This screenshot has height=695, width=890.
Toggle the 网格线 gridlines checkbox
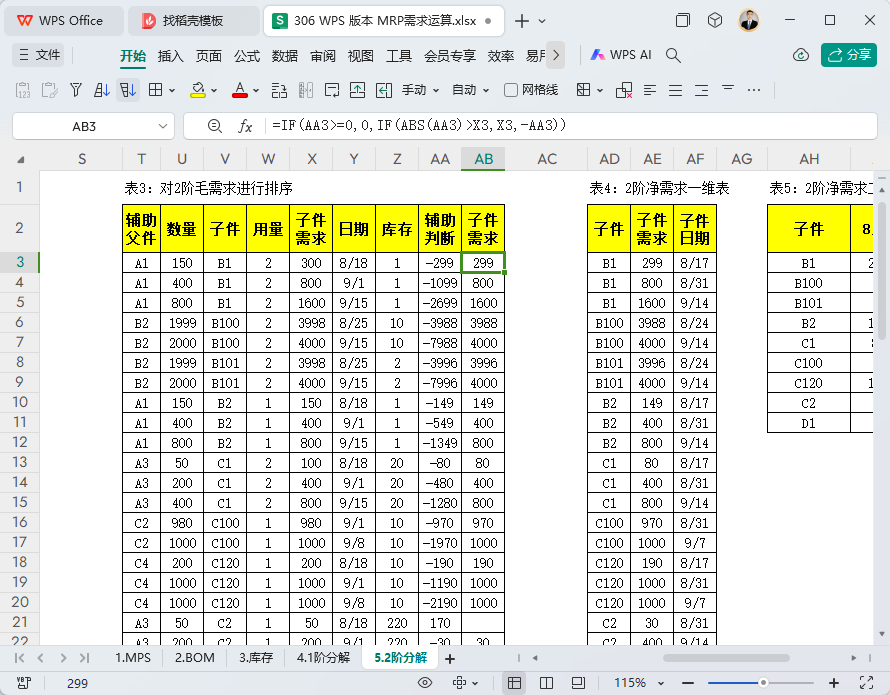511,90
